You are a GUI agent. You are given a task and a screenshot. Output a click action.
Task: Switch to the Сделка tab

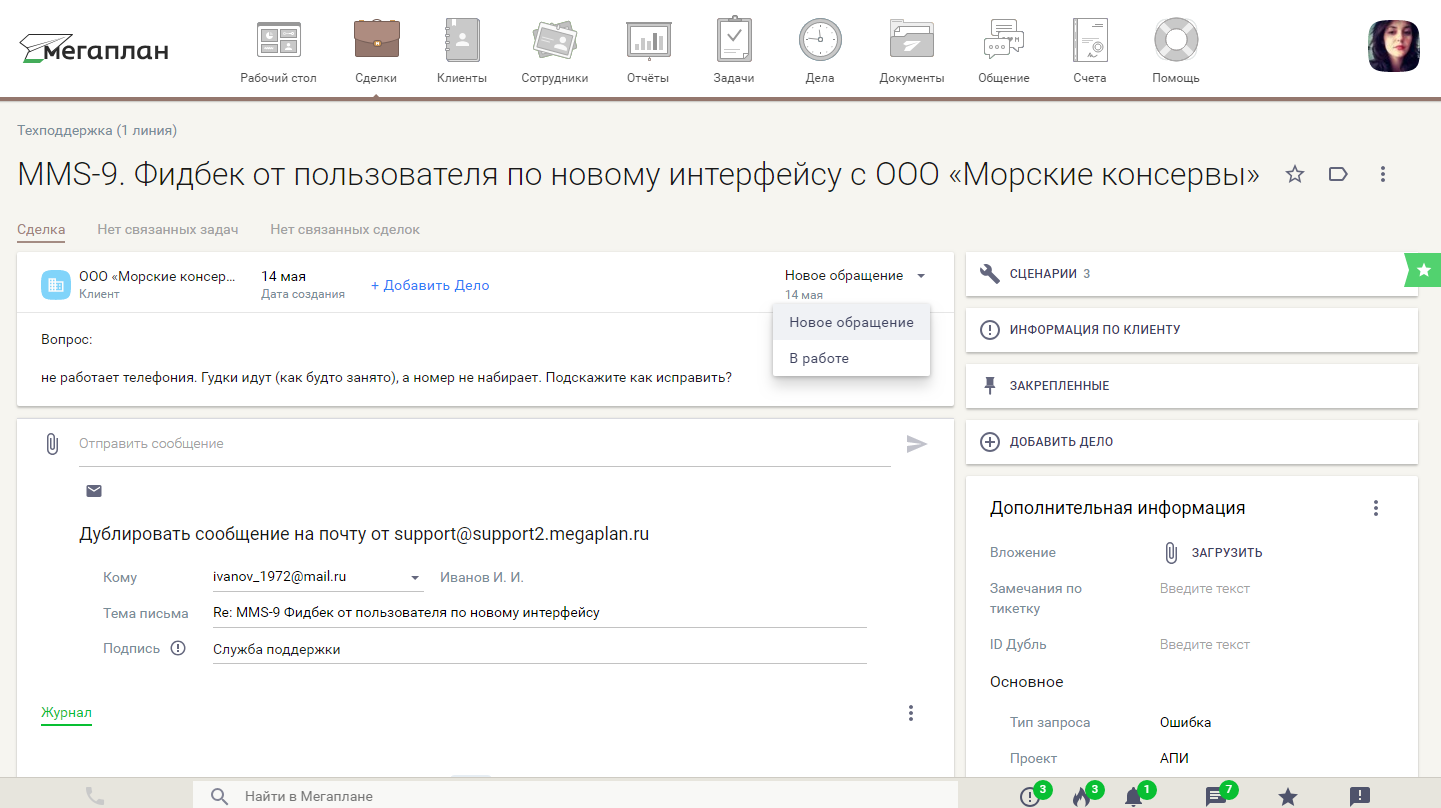click(41, 229)
